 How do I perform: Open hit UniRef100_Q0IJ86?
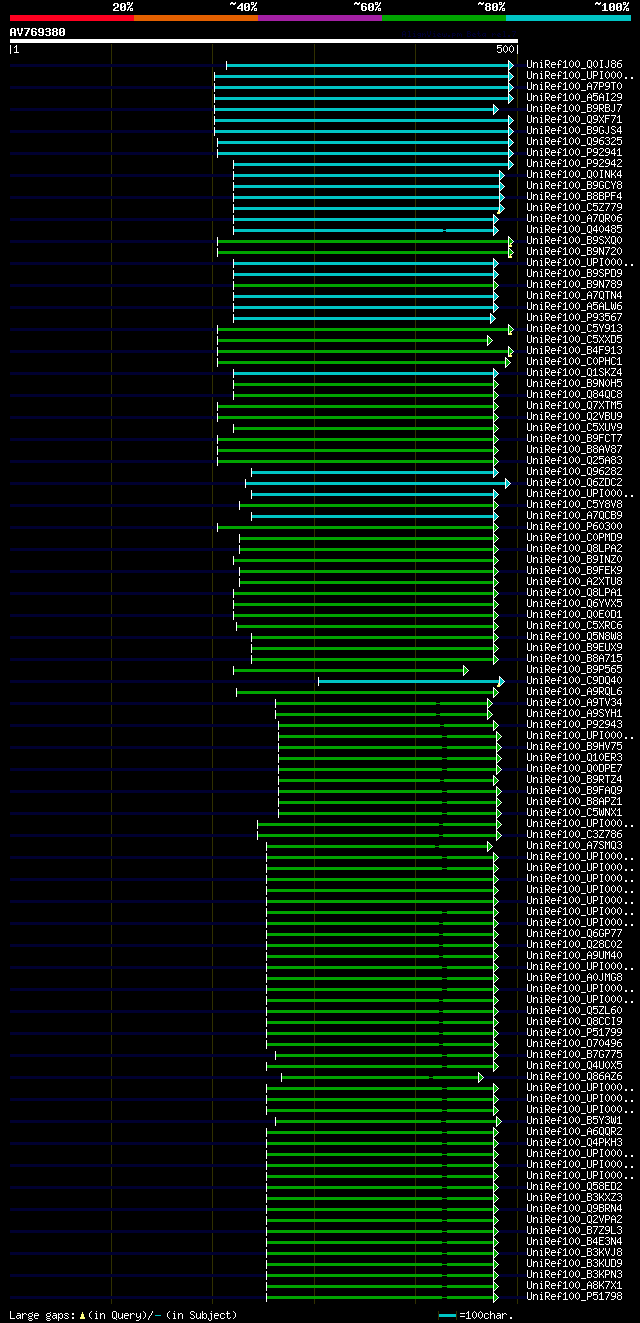574,65
